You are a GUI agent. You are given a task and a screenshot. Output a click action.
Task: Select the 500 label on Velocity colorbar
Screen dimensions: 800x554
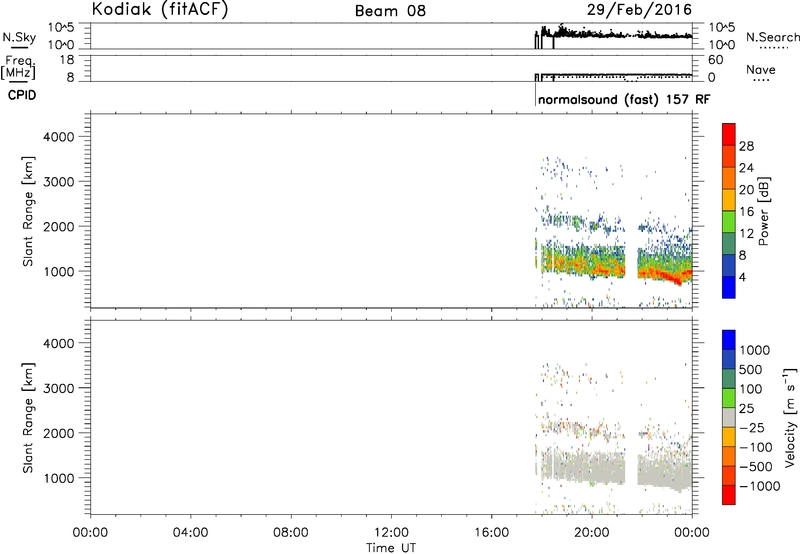750,369
